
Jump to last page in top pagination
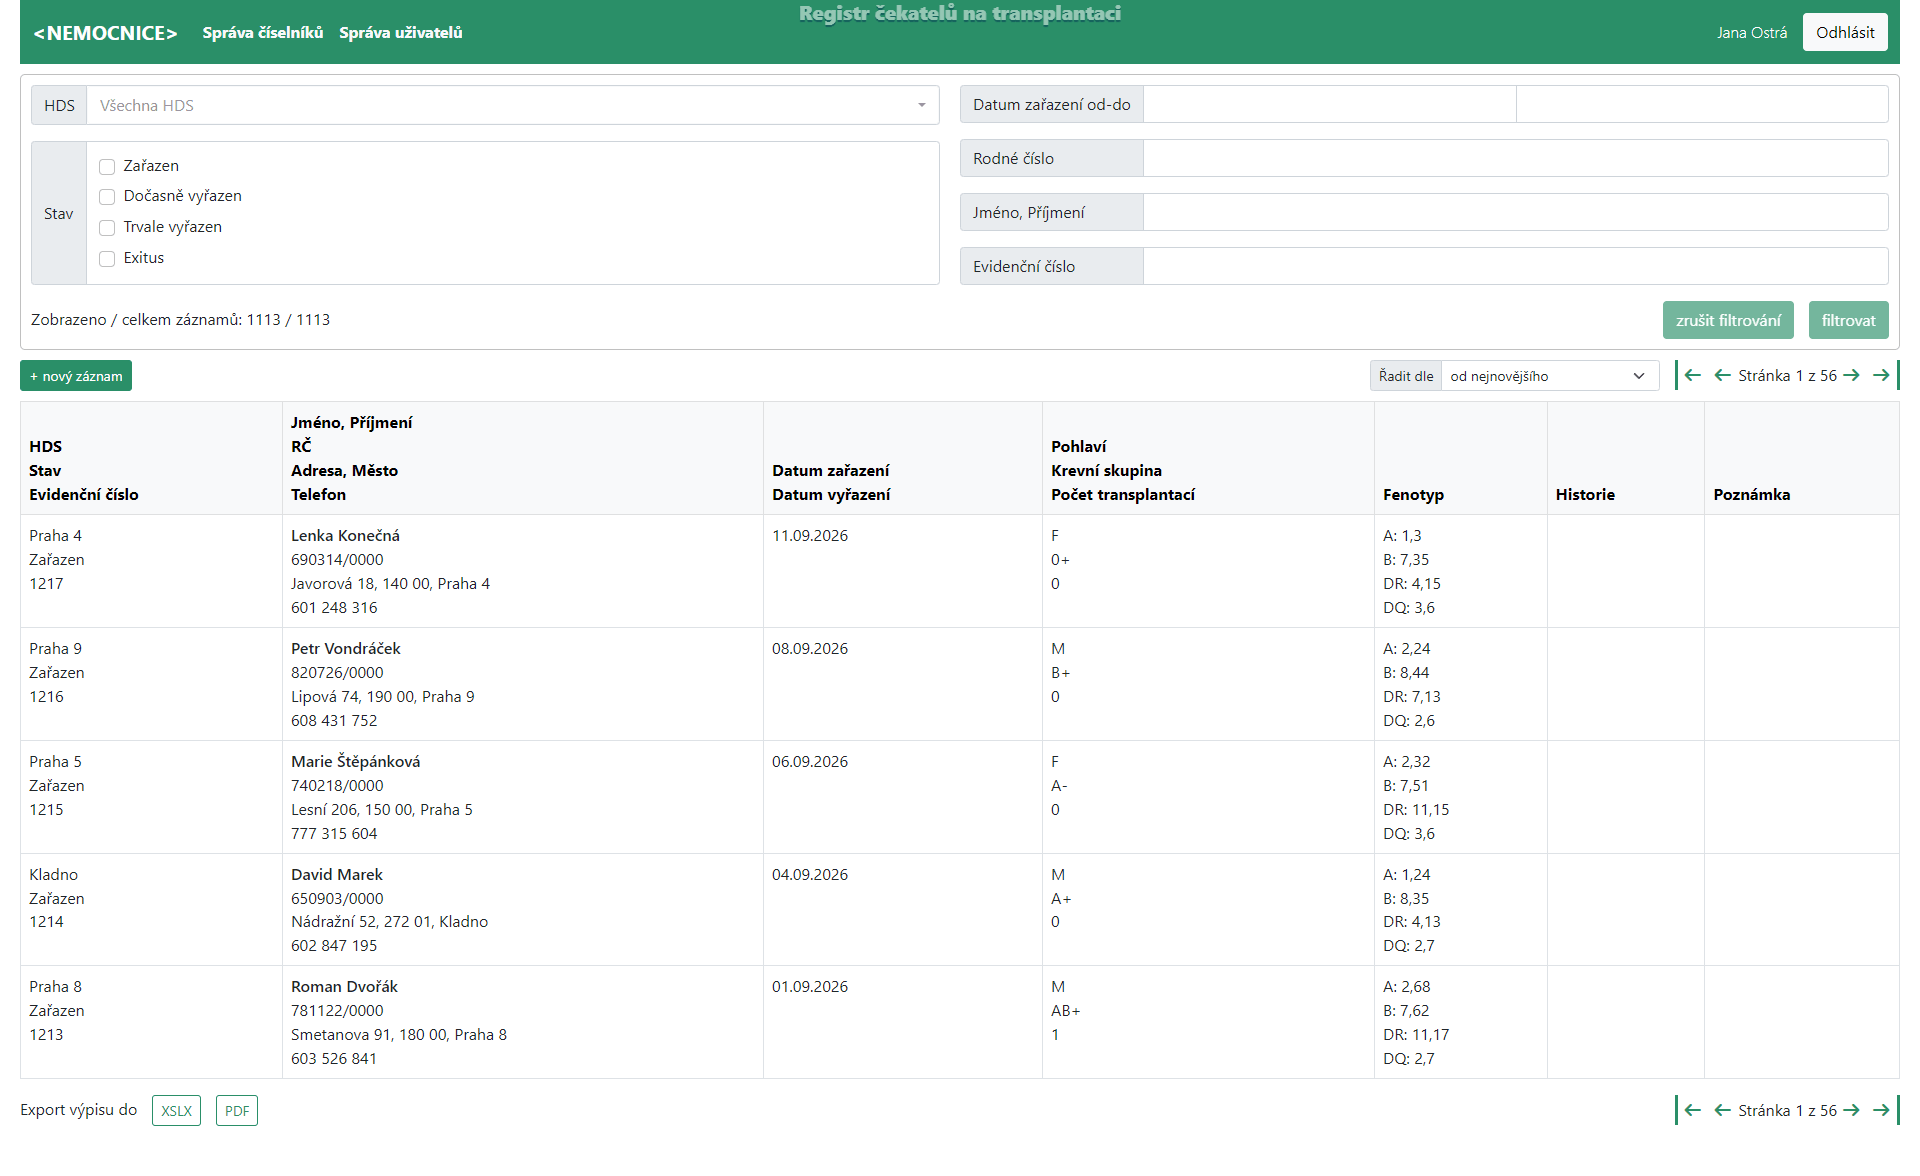pos(1883,376)
